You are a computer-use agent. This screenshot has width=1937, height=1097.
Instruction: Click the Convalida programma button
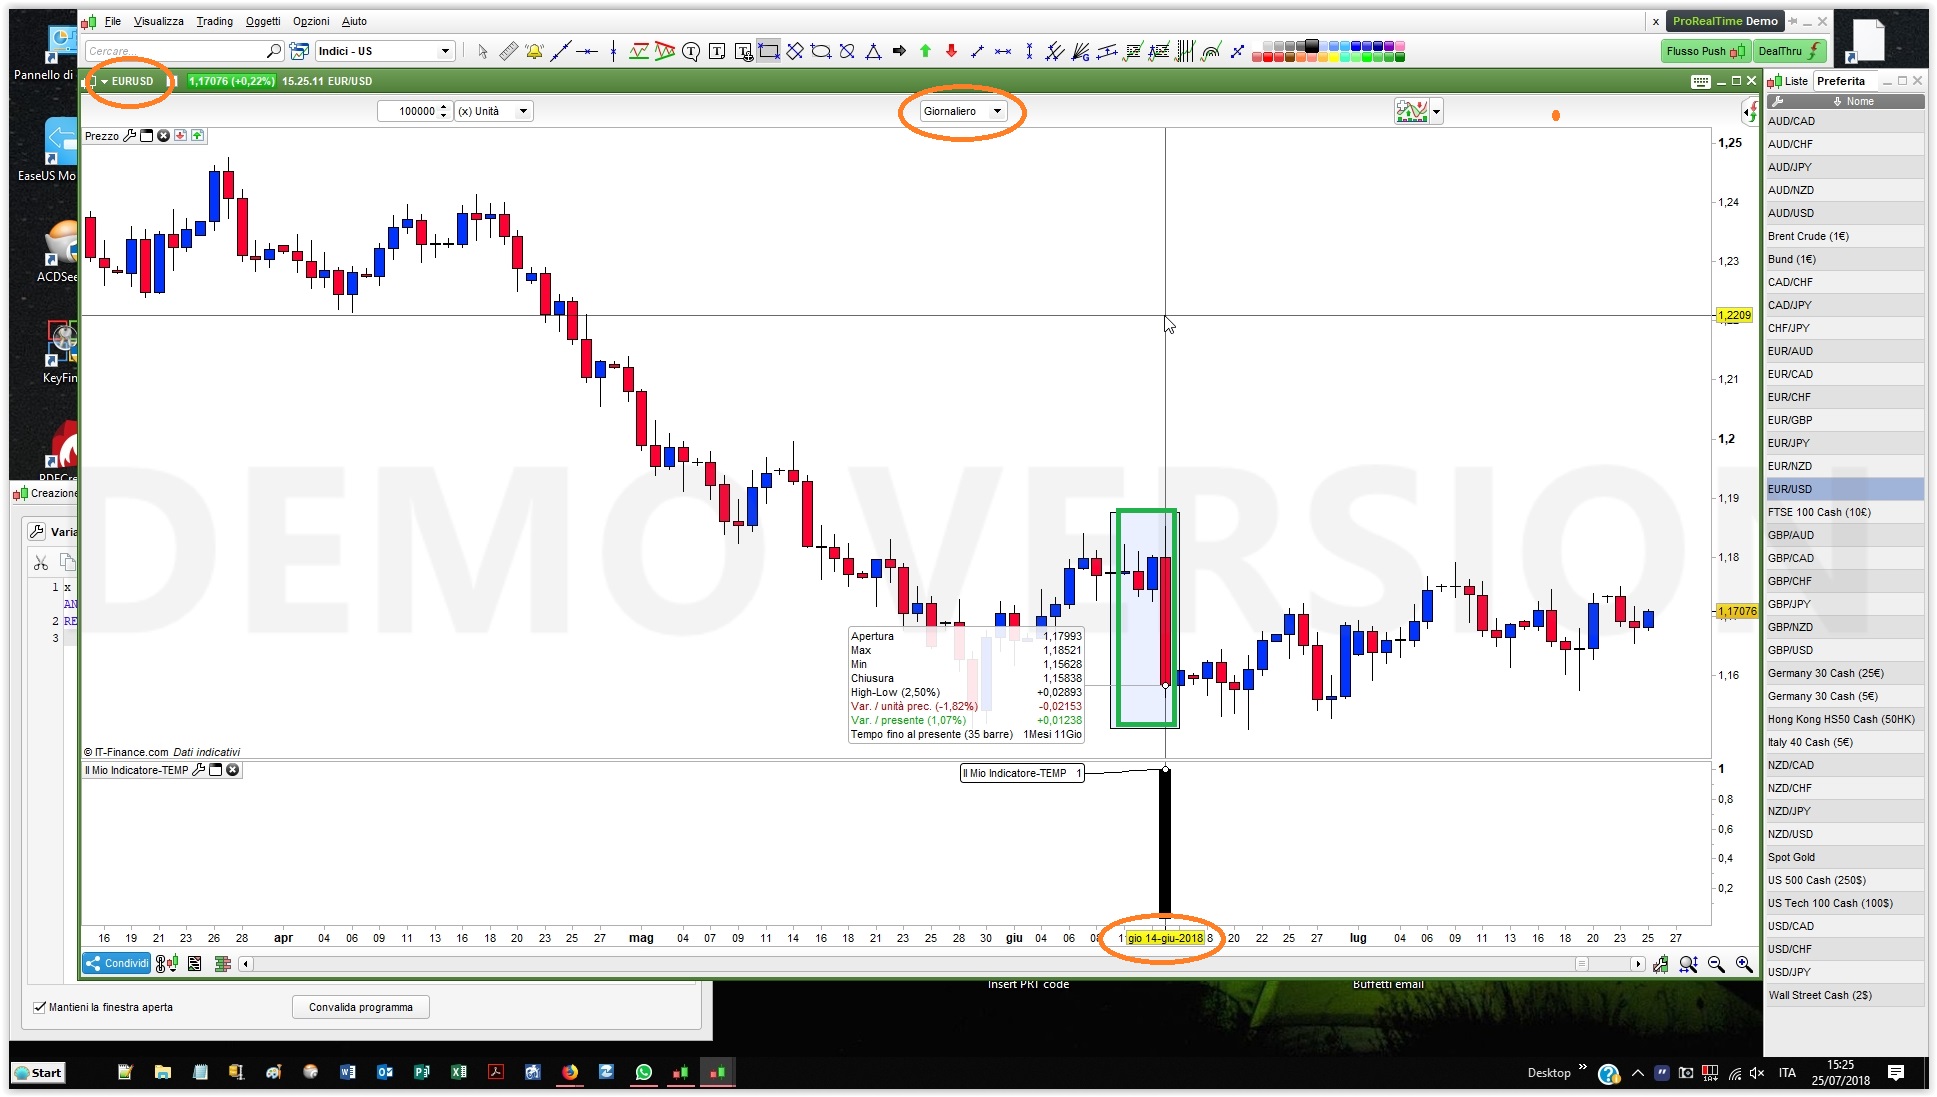(360, 1007)
